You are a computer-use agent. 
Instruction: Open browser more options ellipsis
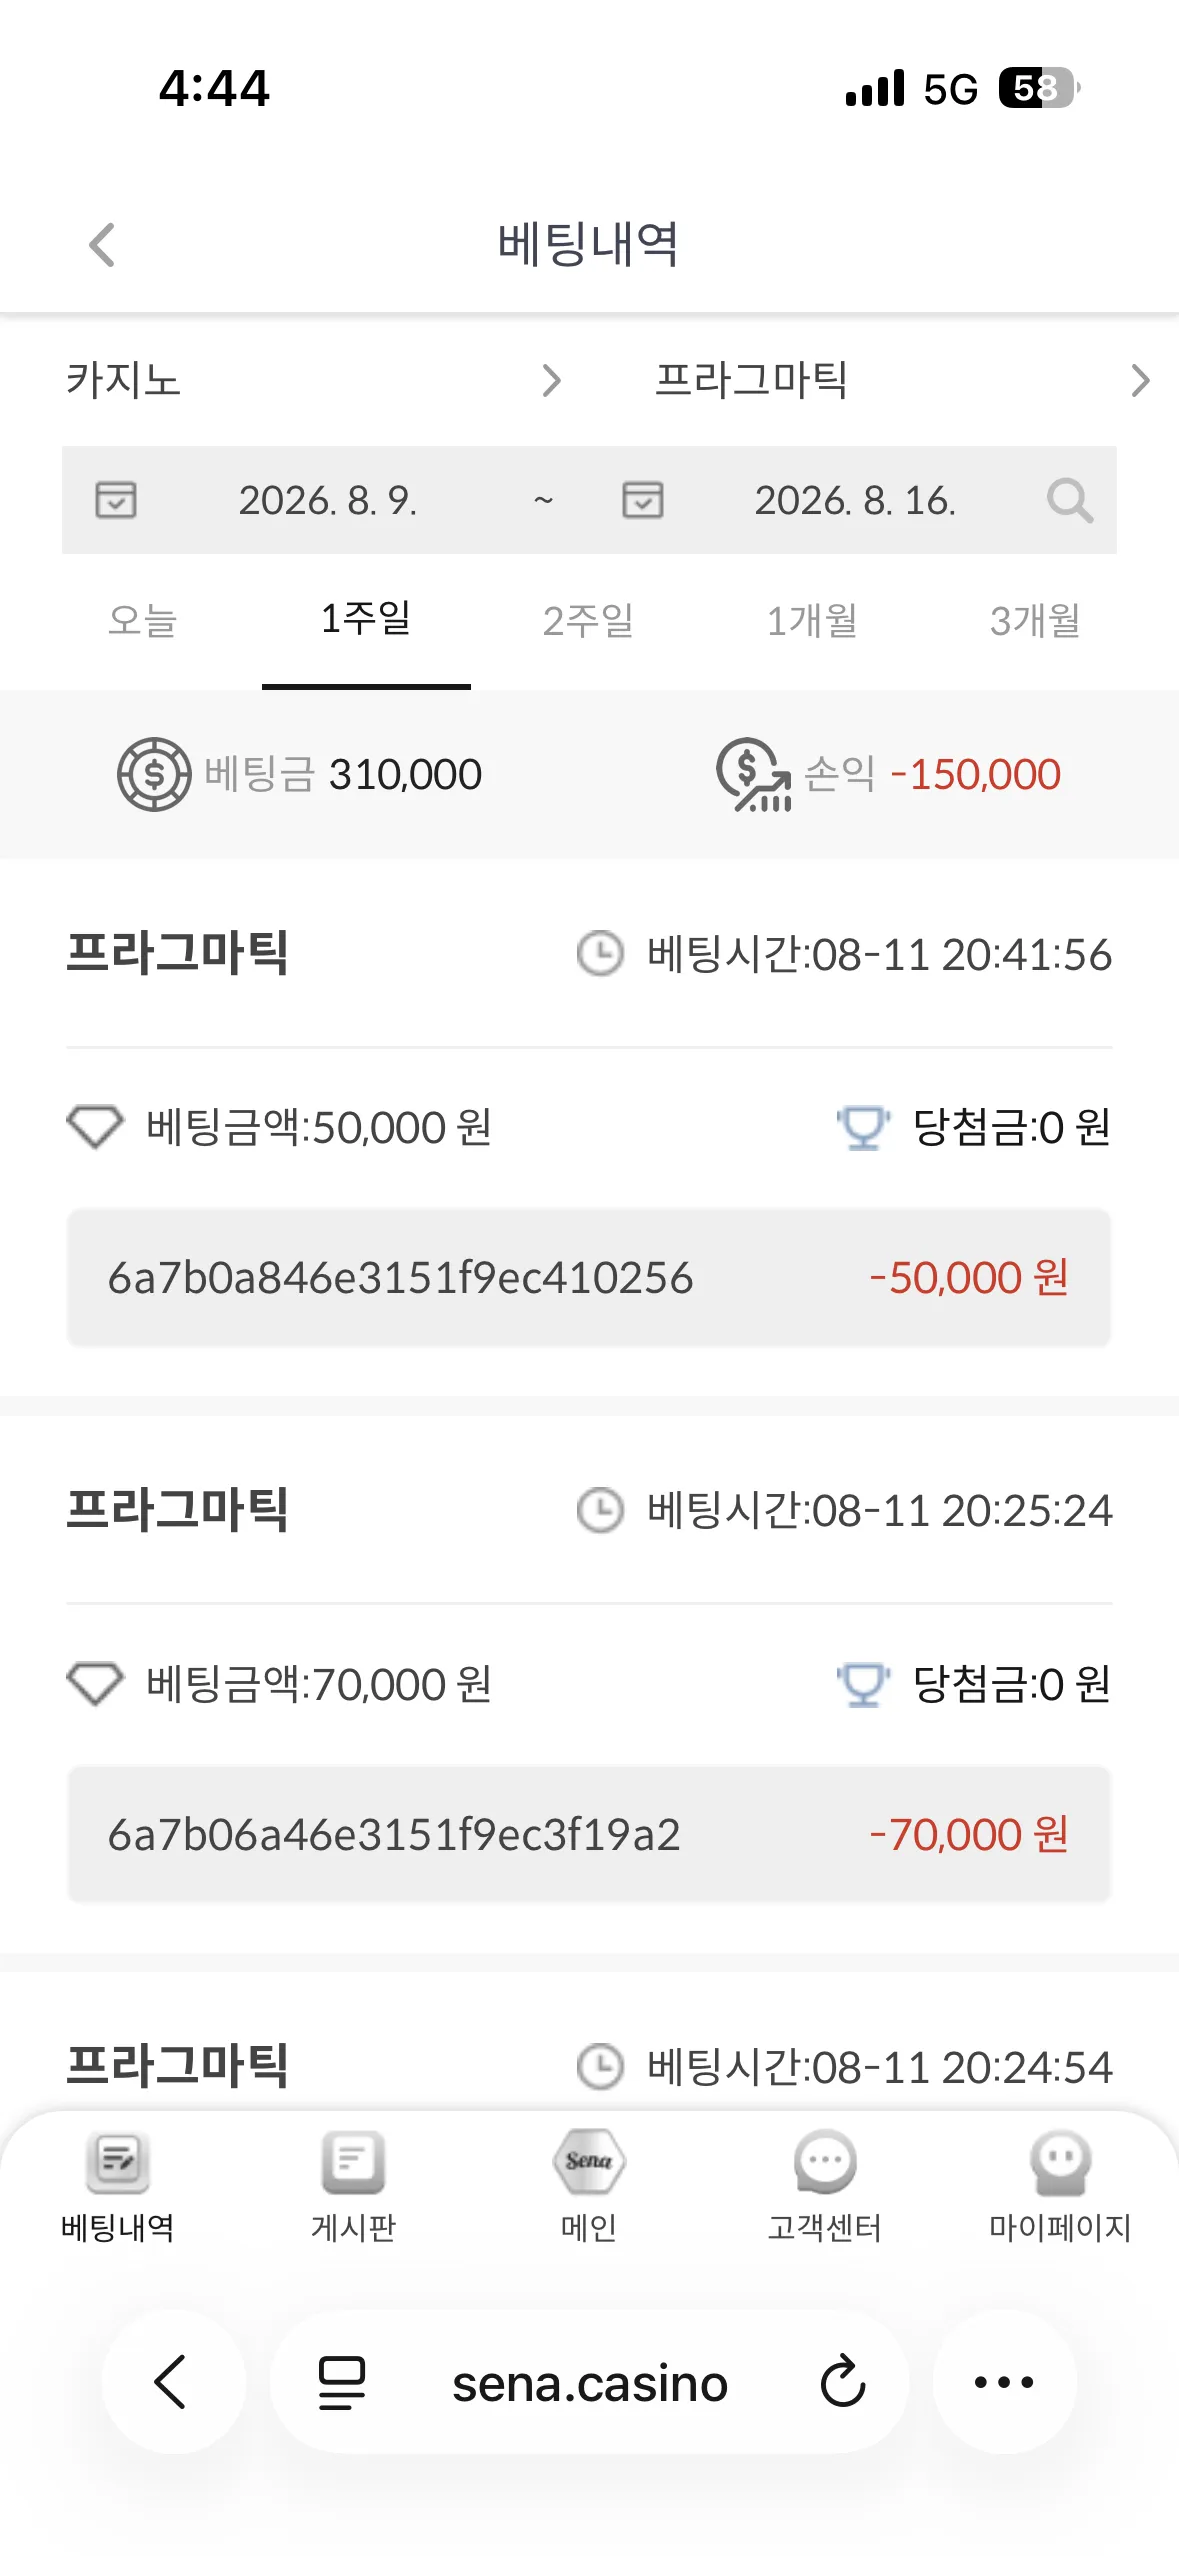tap(1004, 2382)
